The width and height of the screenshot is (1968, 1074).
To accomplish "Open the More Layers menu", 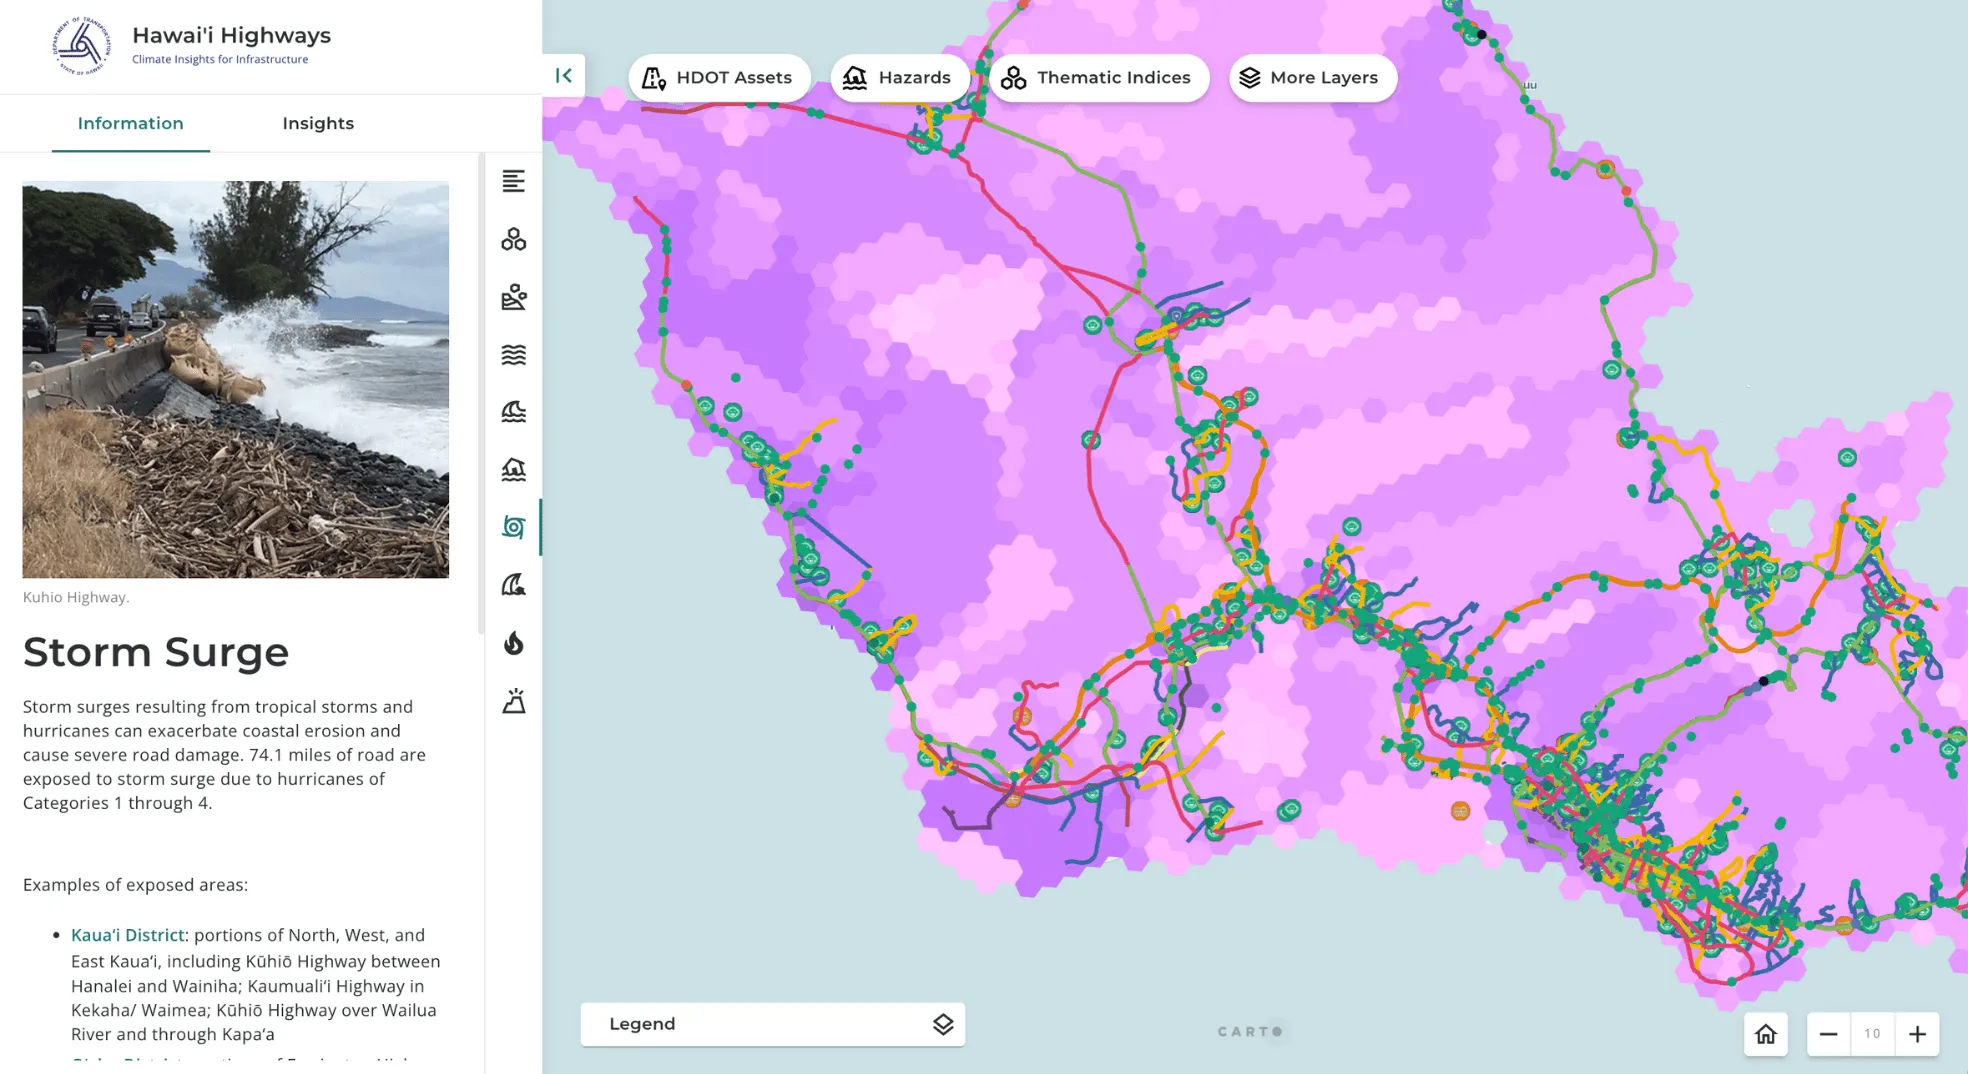I will [1311, 78].
